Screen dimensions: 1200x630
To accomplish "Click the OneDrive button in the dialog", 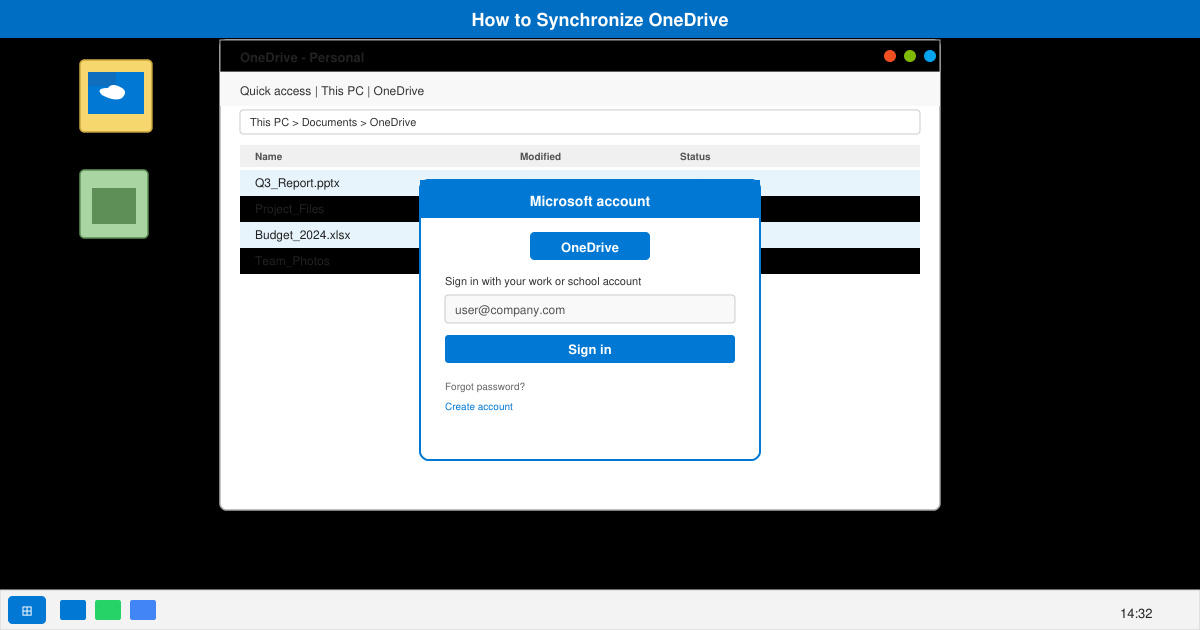I will [590, 246].
